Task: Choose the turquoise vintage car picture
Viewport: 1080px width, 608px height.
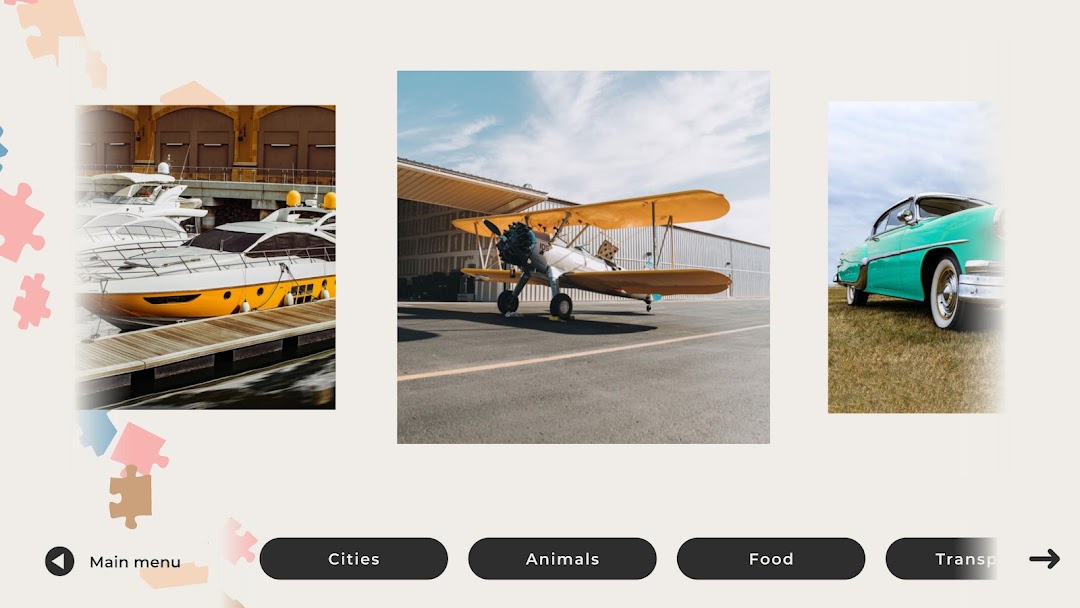Action: [915, 257]
